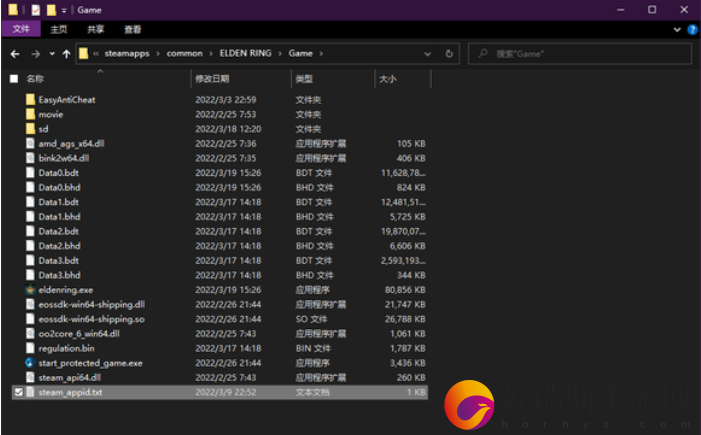
Task: Click the 3,436 KB size value
Action: [408, 363]
